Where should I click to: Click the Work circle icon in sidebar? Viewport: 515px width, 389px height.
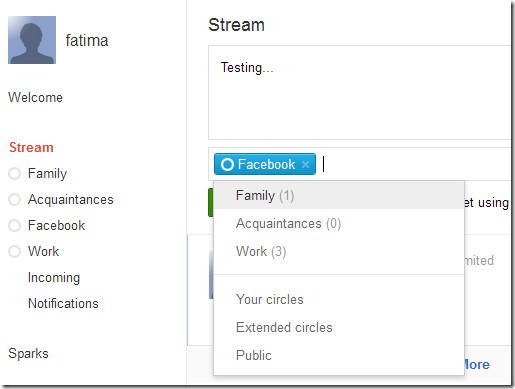click(14, 251)
